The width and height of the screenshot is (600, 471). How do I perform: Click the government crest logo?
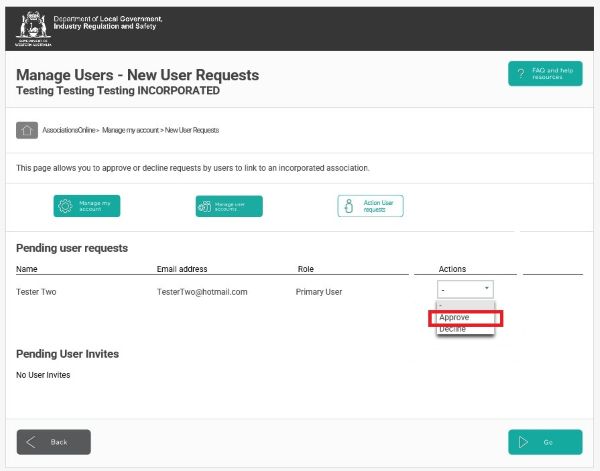(33, 29)
